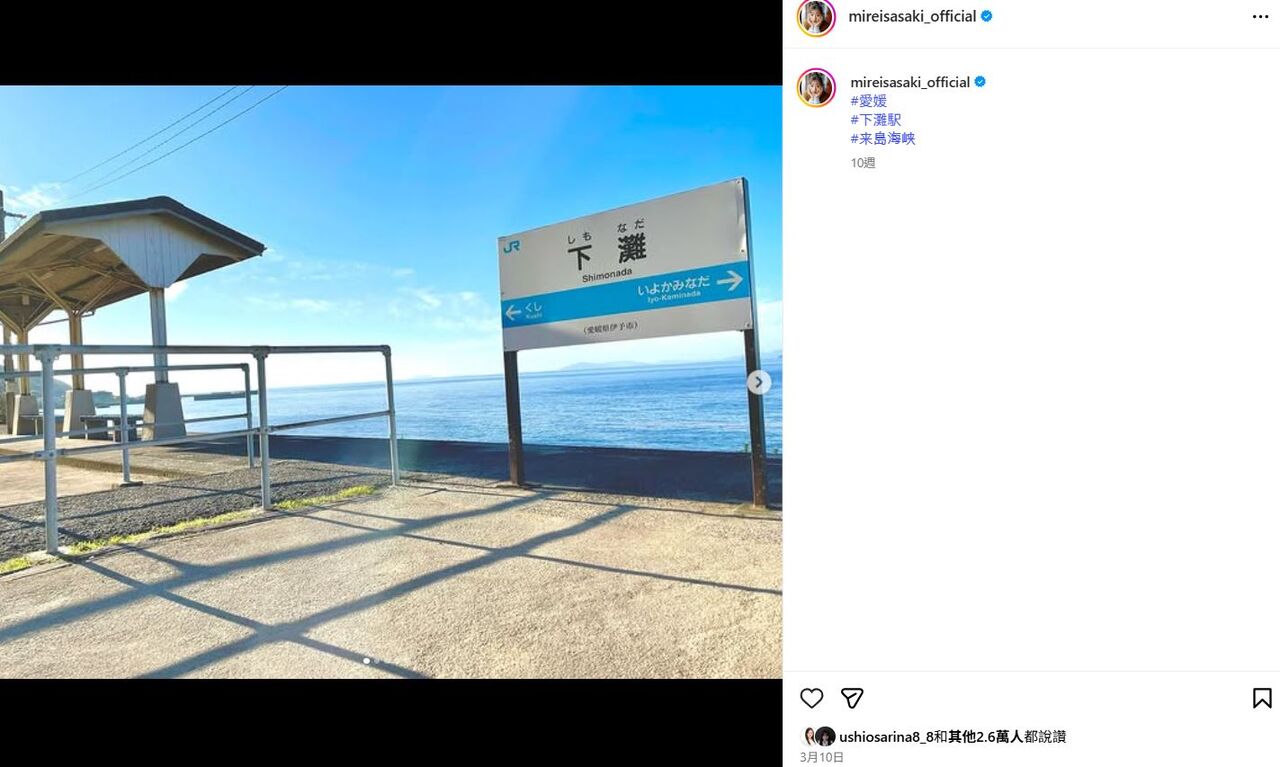1280x767 pixels.
Task: Select the second carousel dot indicator
Action: (x=377, y=661)
